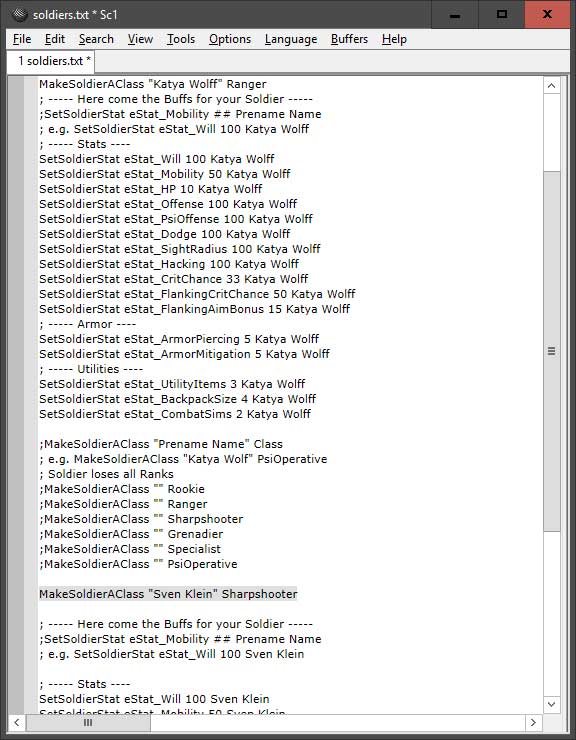The width and height of the screenshot is (576, 740).
Task: Select the 1 soldiers.txt tab
Action: tap(51, 61)
